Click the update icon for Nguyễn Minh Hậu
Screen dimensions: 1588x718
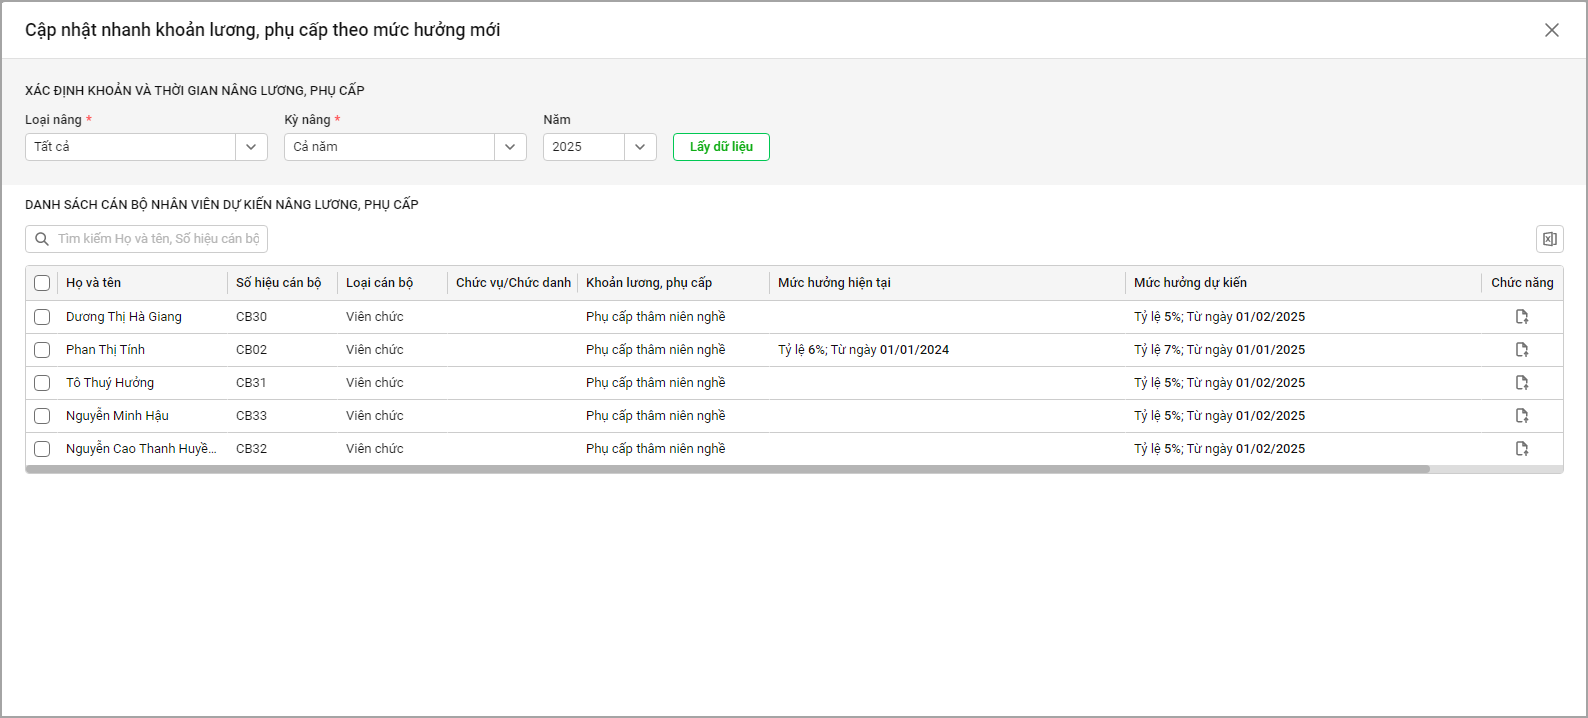1521,416
